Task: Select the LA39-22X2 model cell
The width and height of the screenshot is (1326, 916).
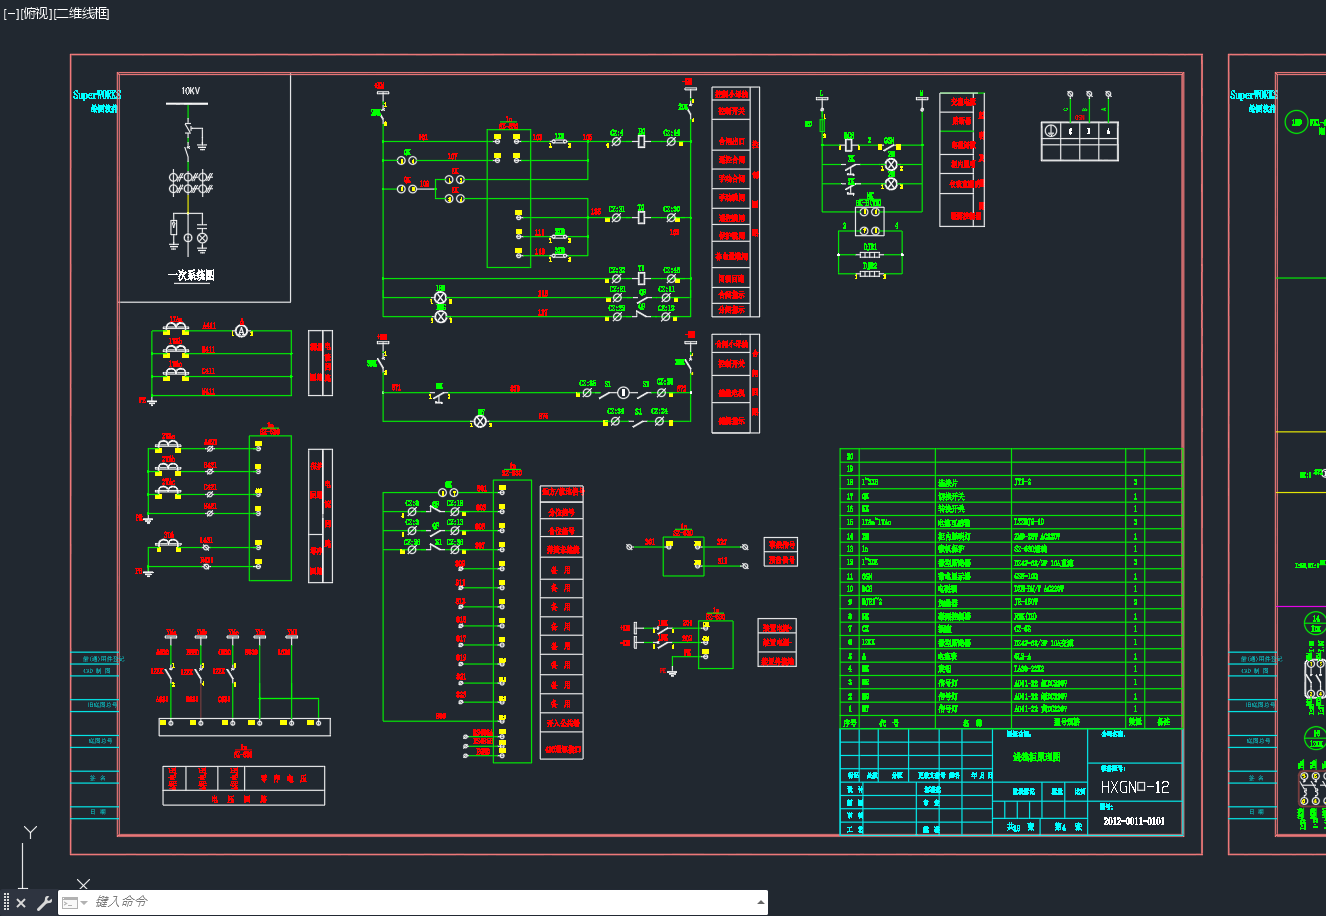Action: 1068,669
